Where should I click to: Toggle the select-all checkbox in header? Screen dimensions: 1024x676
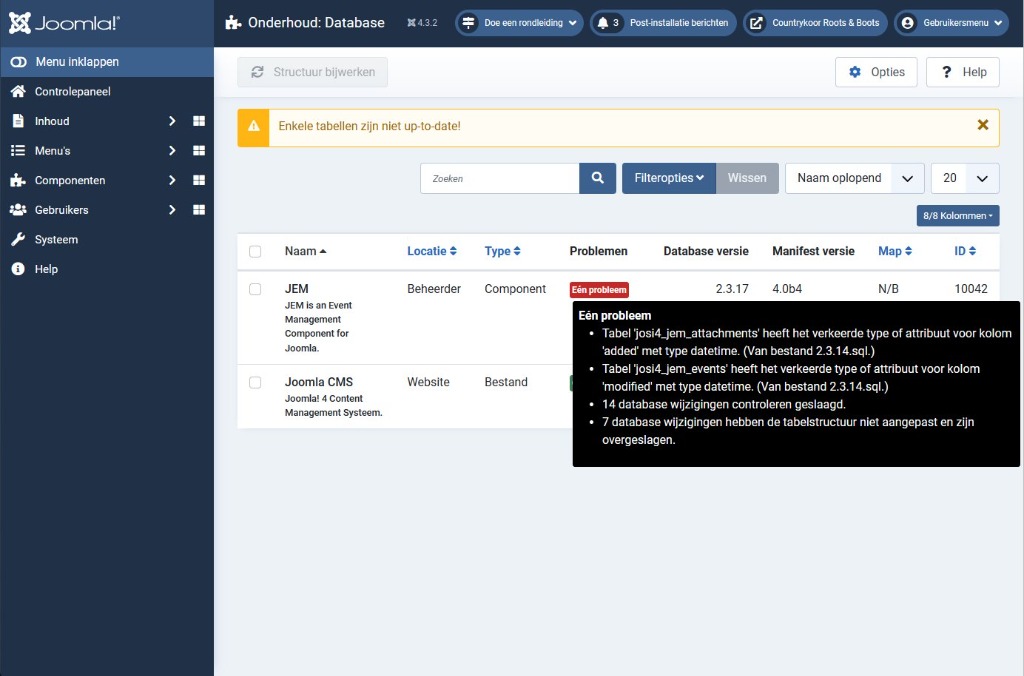tap(255, 251)
